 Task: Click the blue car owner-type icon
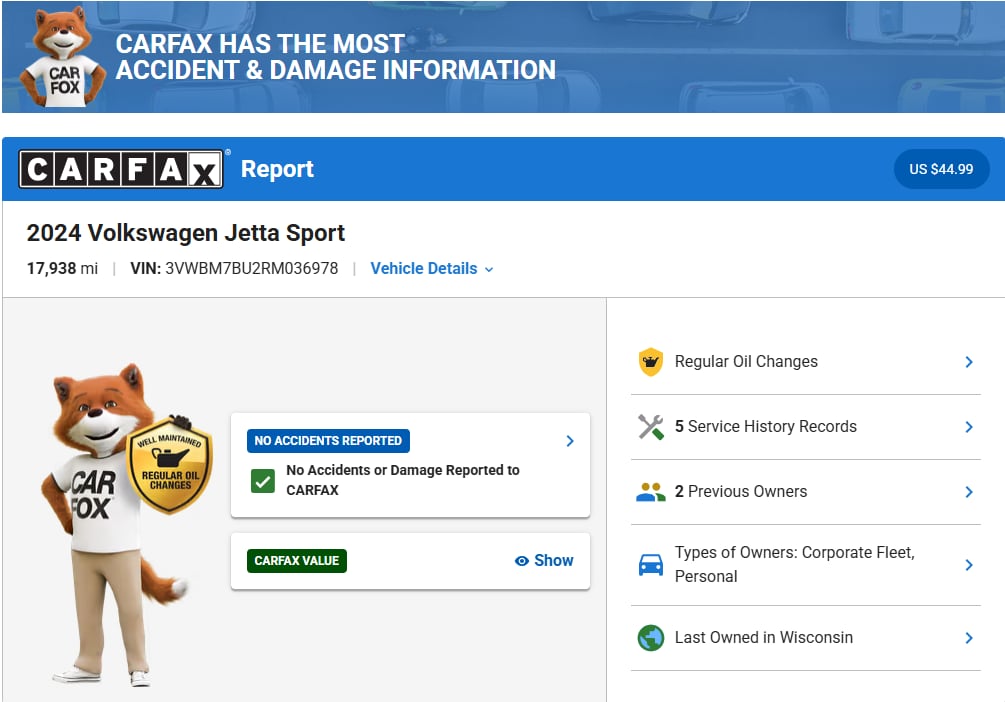click(651, 565)
